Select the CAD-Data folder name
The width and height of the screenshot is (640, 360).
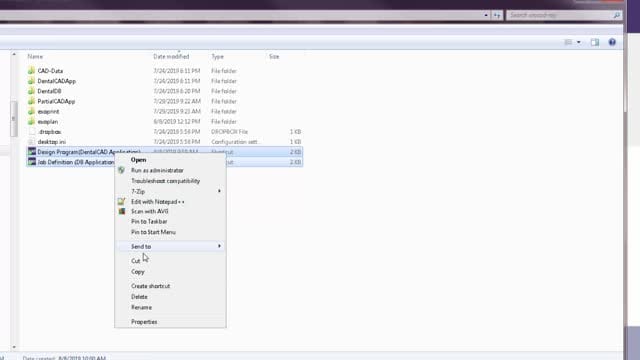[x=50, y=71]
